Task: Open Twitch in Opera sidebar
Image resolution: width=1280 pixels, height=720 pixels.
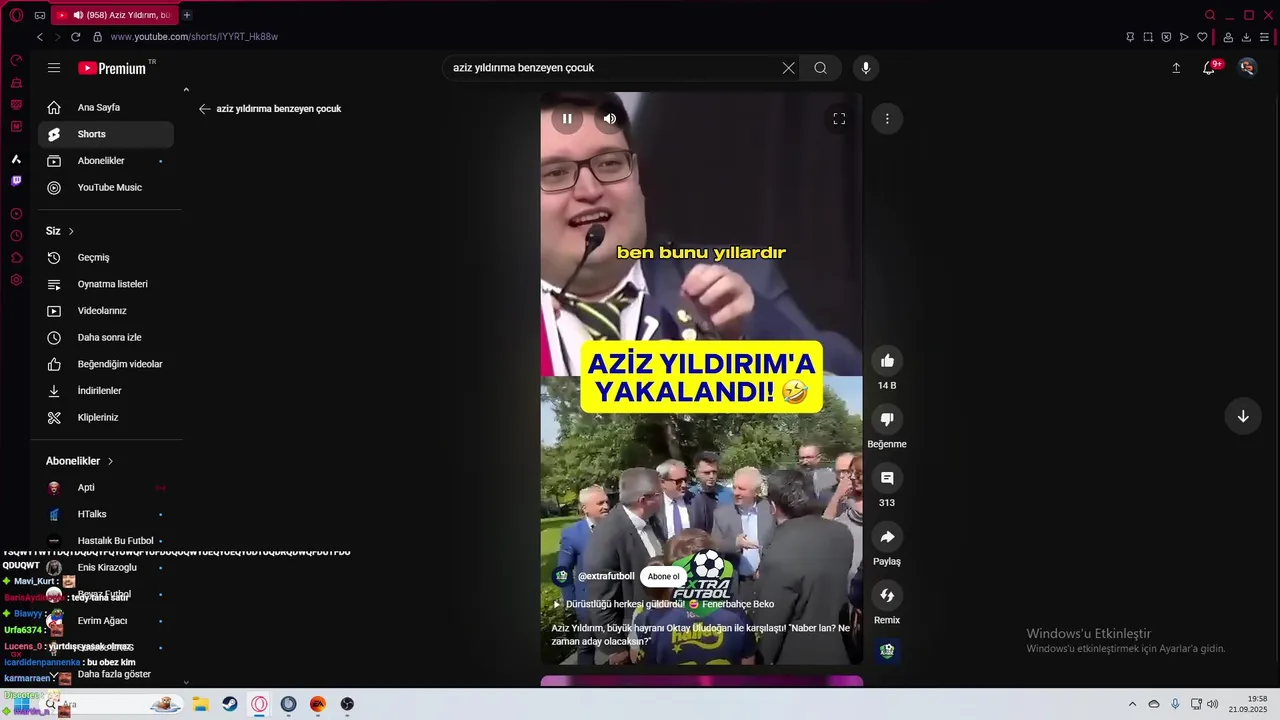Action: click(16, 181)
